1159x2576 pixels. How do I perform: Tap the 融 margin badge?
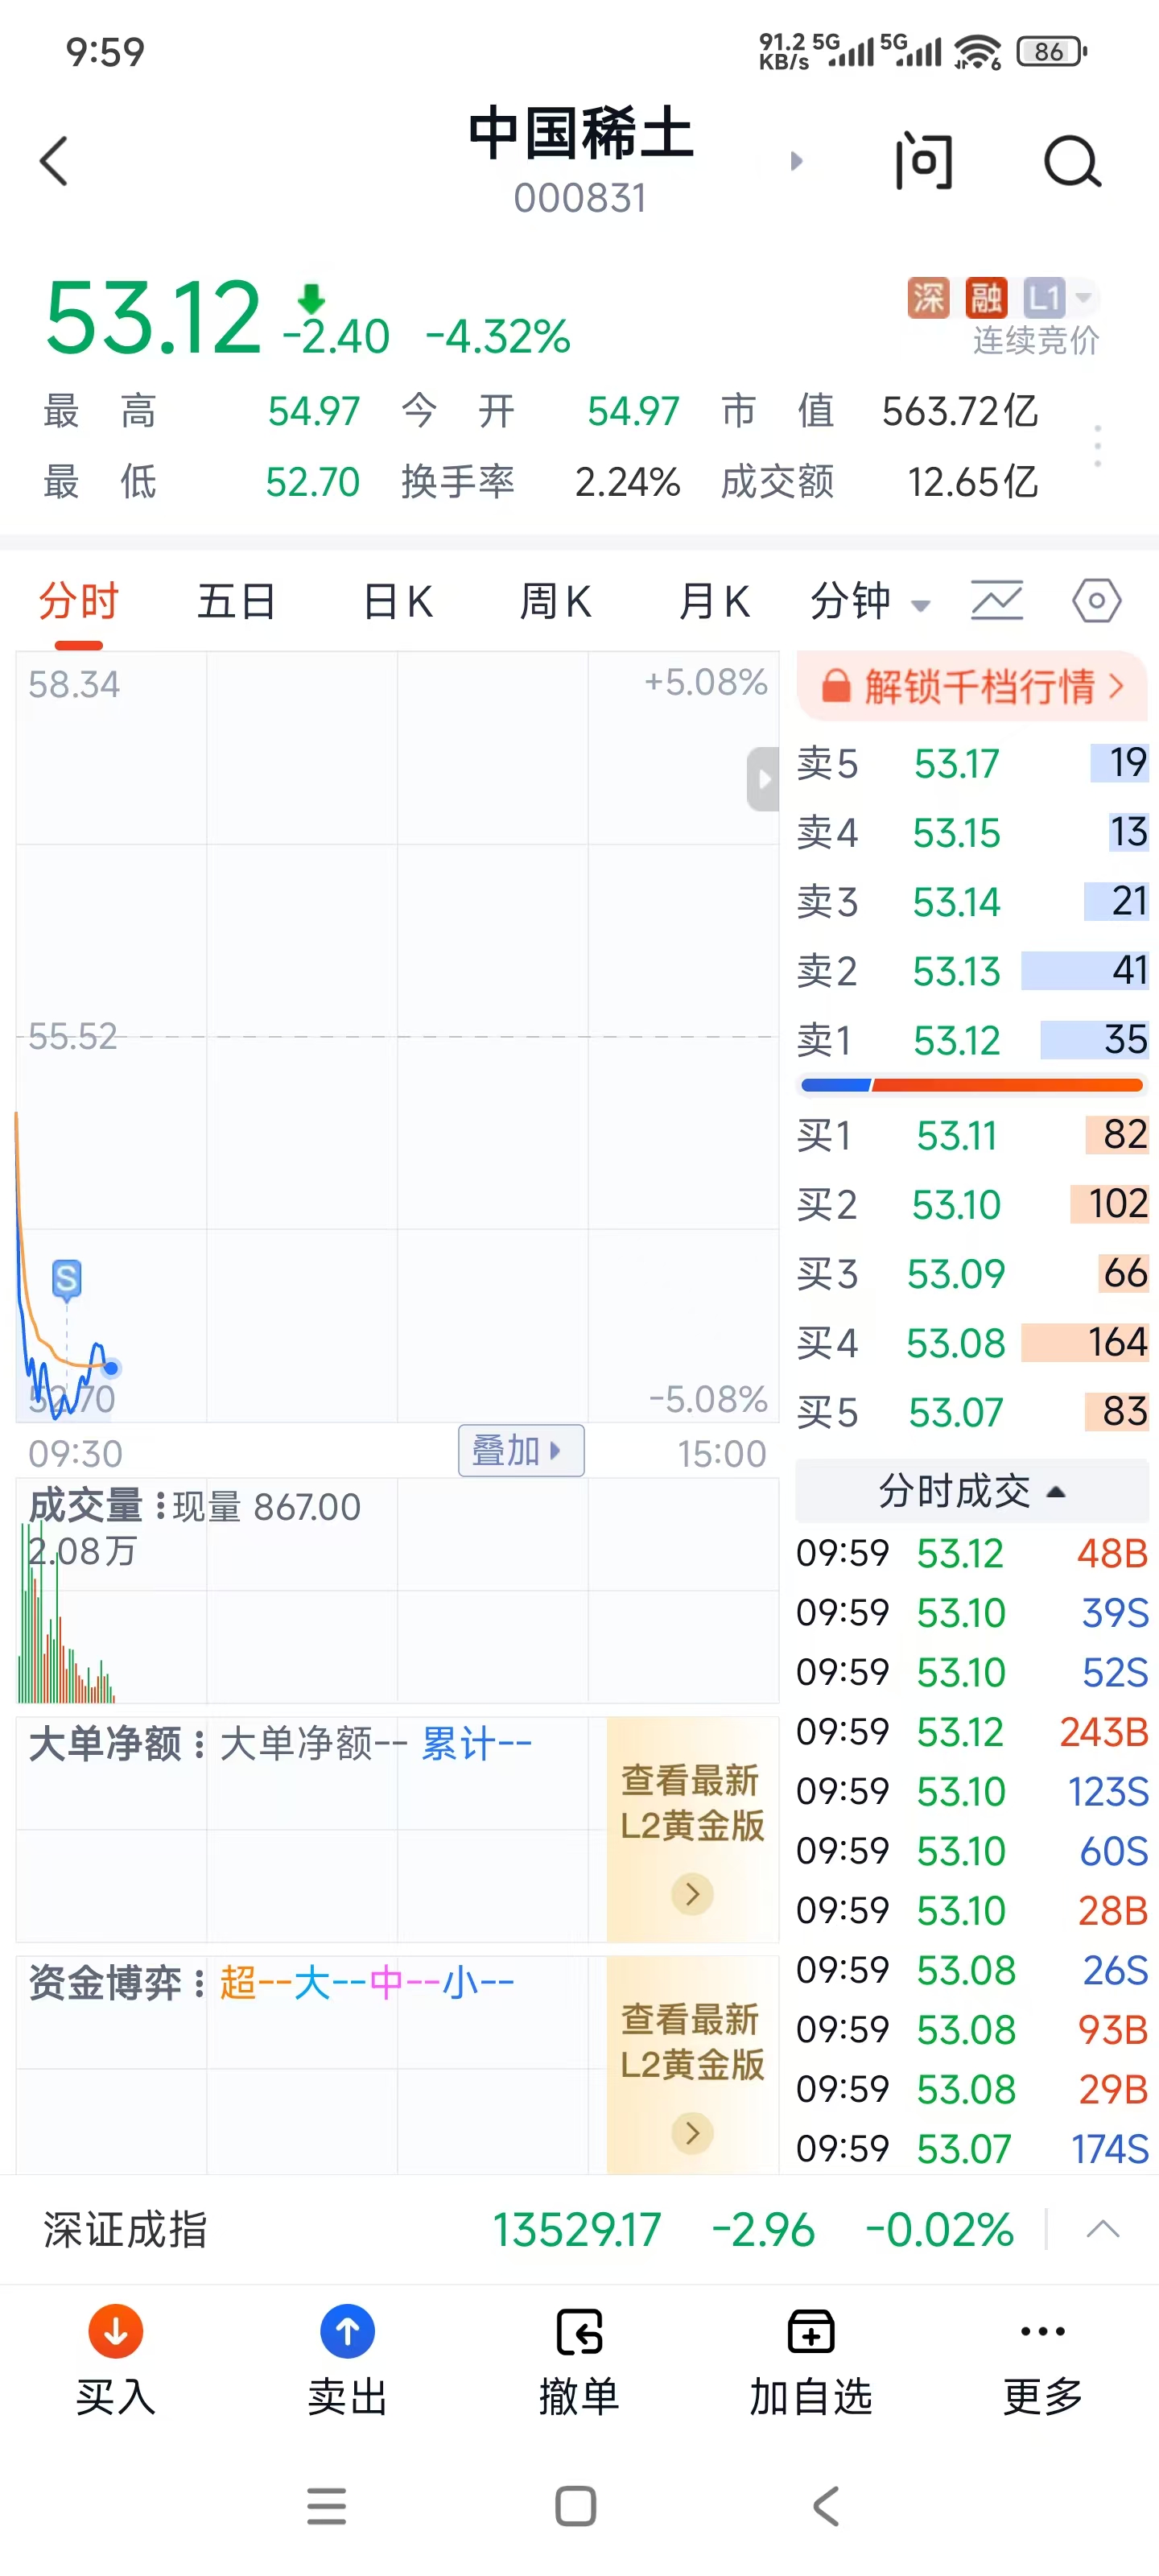pyautogui.click(x=986, y=297)
